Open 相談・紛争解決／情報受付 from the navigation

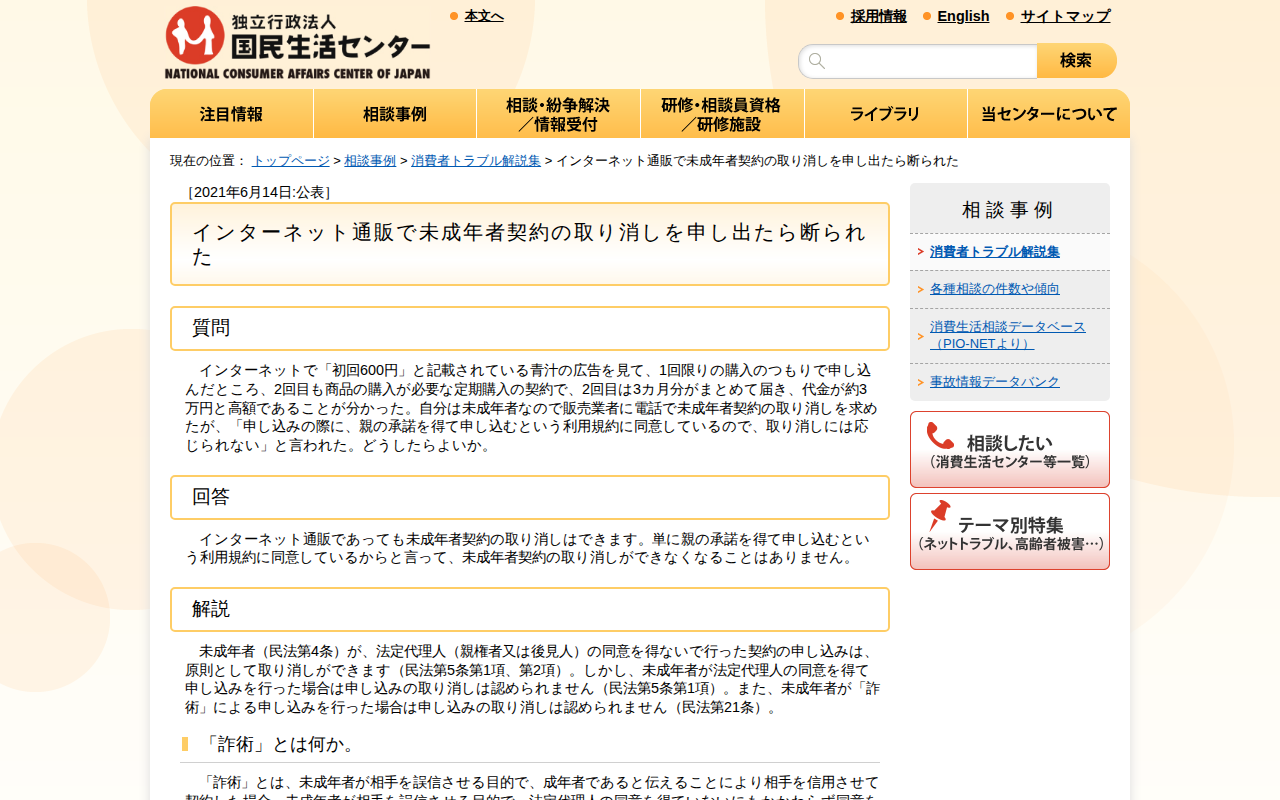558,113
